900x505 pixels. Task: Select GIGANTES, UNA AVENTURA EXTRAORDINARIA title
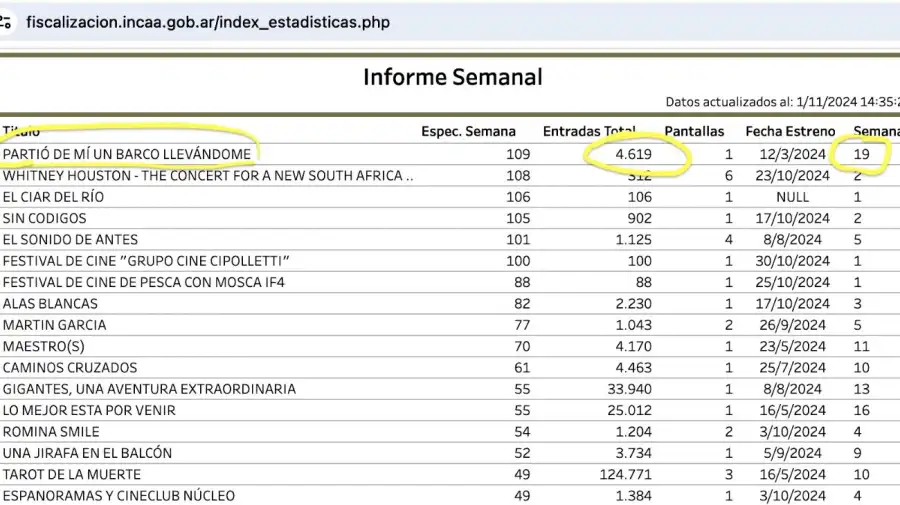149,389
